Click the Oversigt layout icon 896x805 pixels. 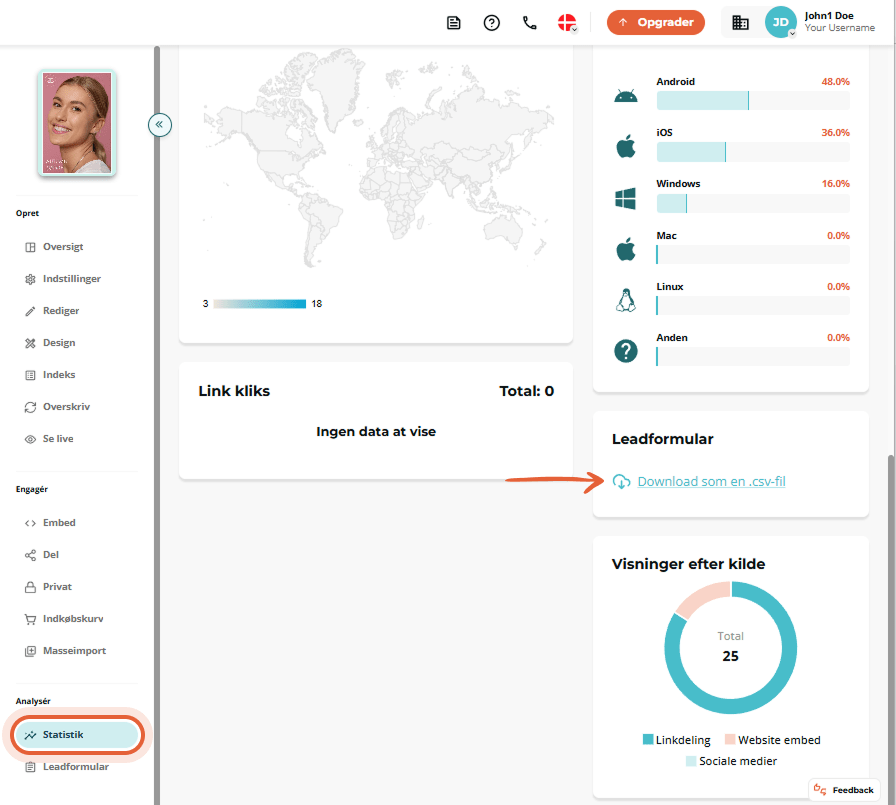[30, 247]
